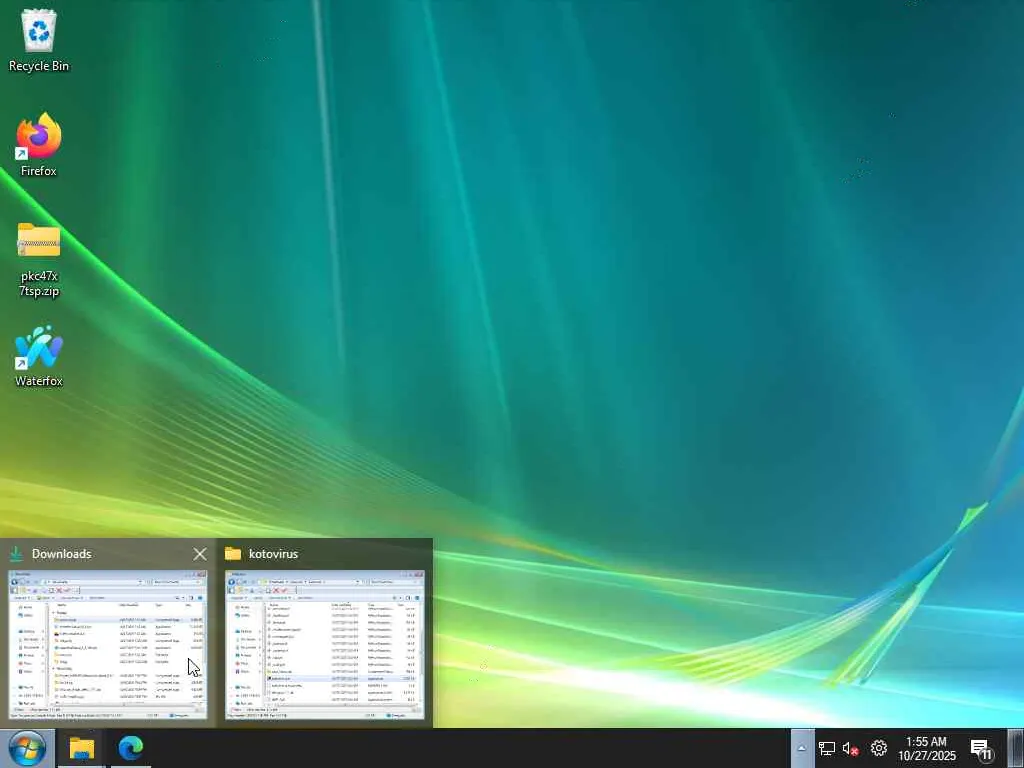The width and height of the screenshot is (1024, 768).
Task: Click the File Explorer taskbar icon
Action: coord(82,748)
